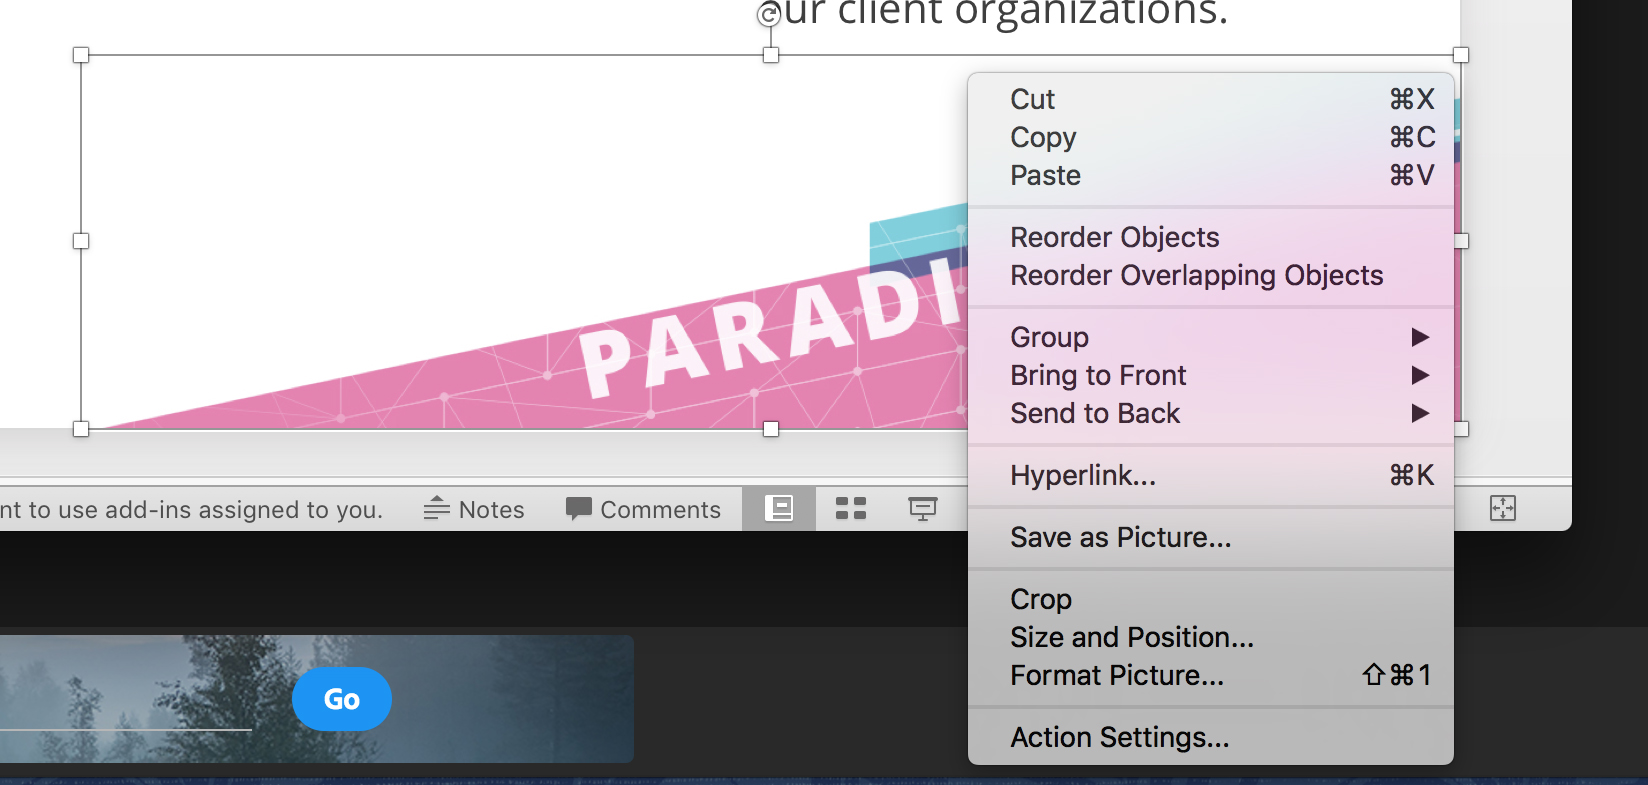Click the blue Go button

pos(342,699)
